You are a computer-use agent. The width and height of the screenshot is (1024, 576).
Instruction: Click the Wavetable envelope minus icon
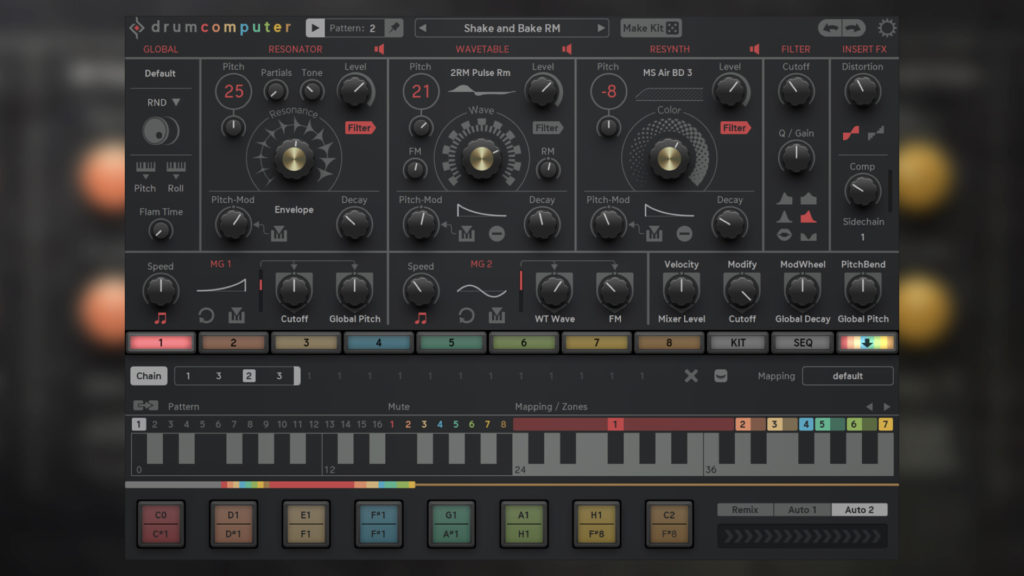(x=497, y=233)
